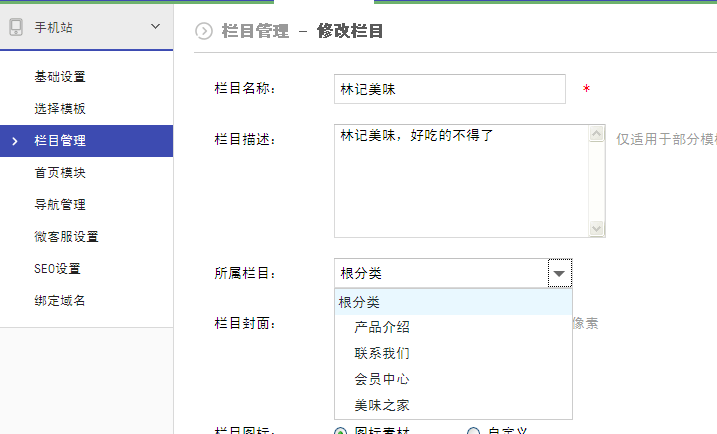Expand the 手机站 chevron dropdown
The height and width of the screenshot is (434, 717).
[155, 27]
